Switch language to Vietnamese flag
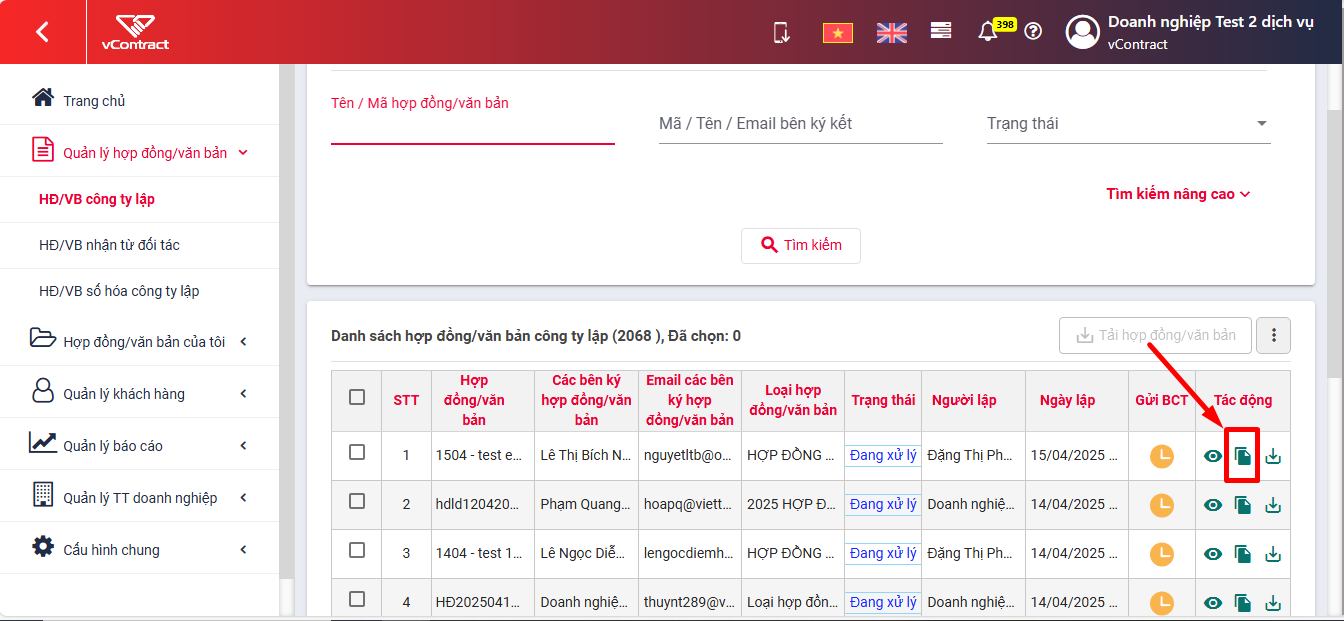 coord(837,33)
